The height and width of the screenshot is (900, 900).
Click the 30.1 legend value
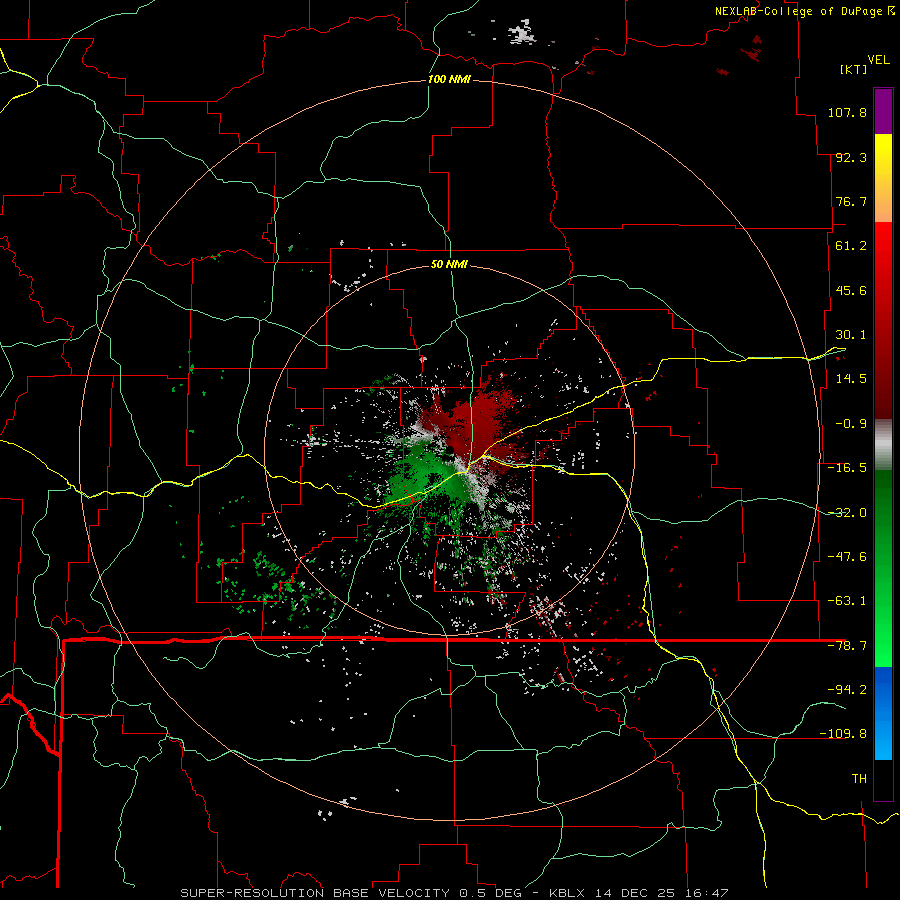pos(851,335)
